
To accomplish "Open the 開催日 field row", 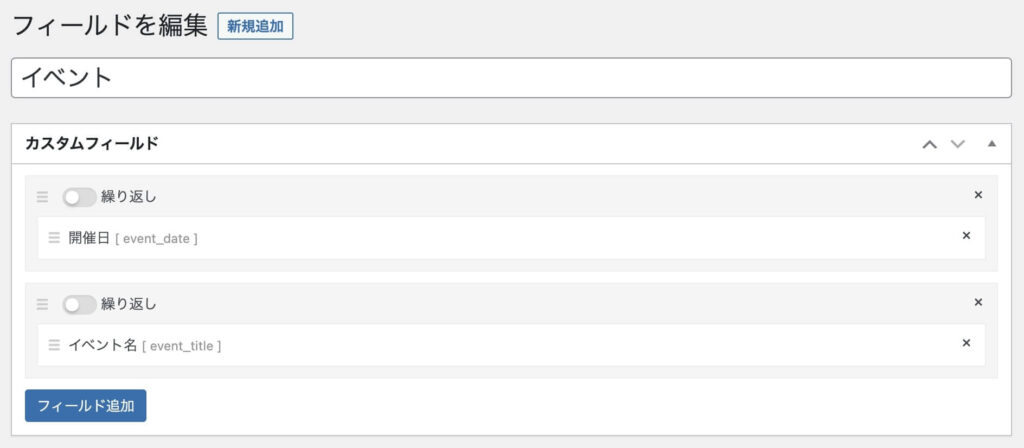I will point(500,238).
